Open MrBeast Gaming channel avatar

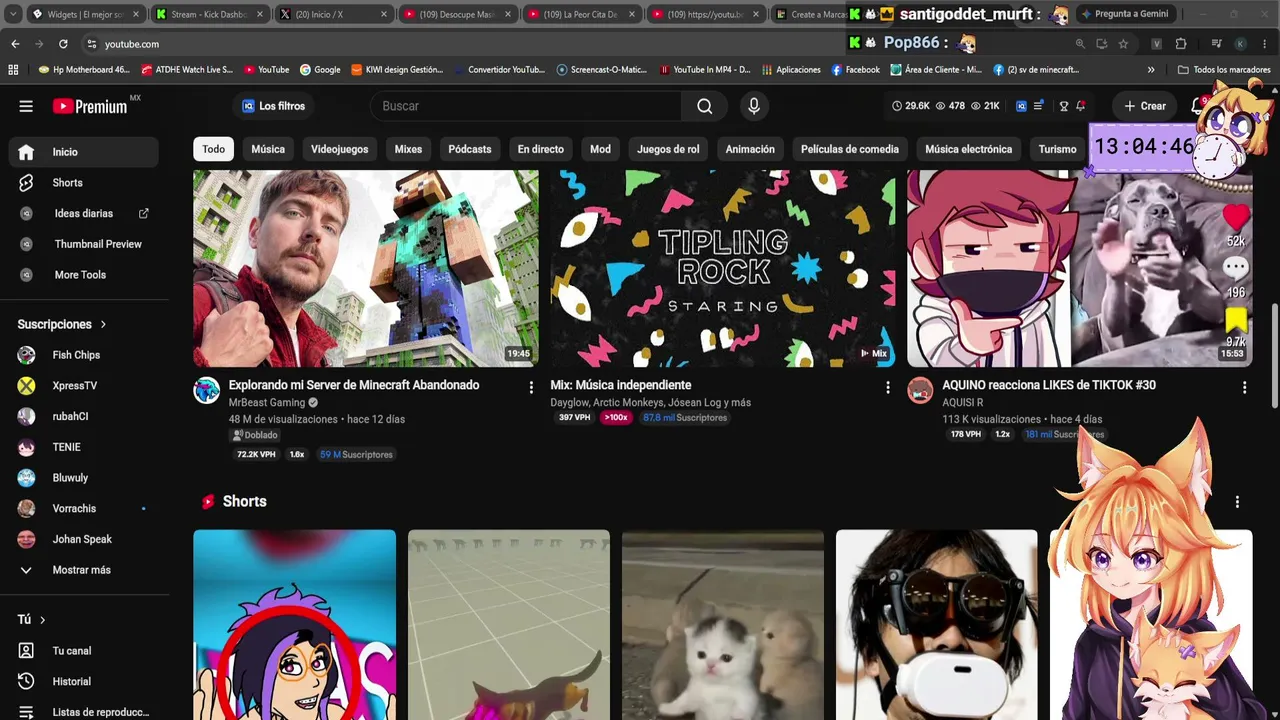coord(207,391)
